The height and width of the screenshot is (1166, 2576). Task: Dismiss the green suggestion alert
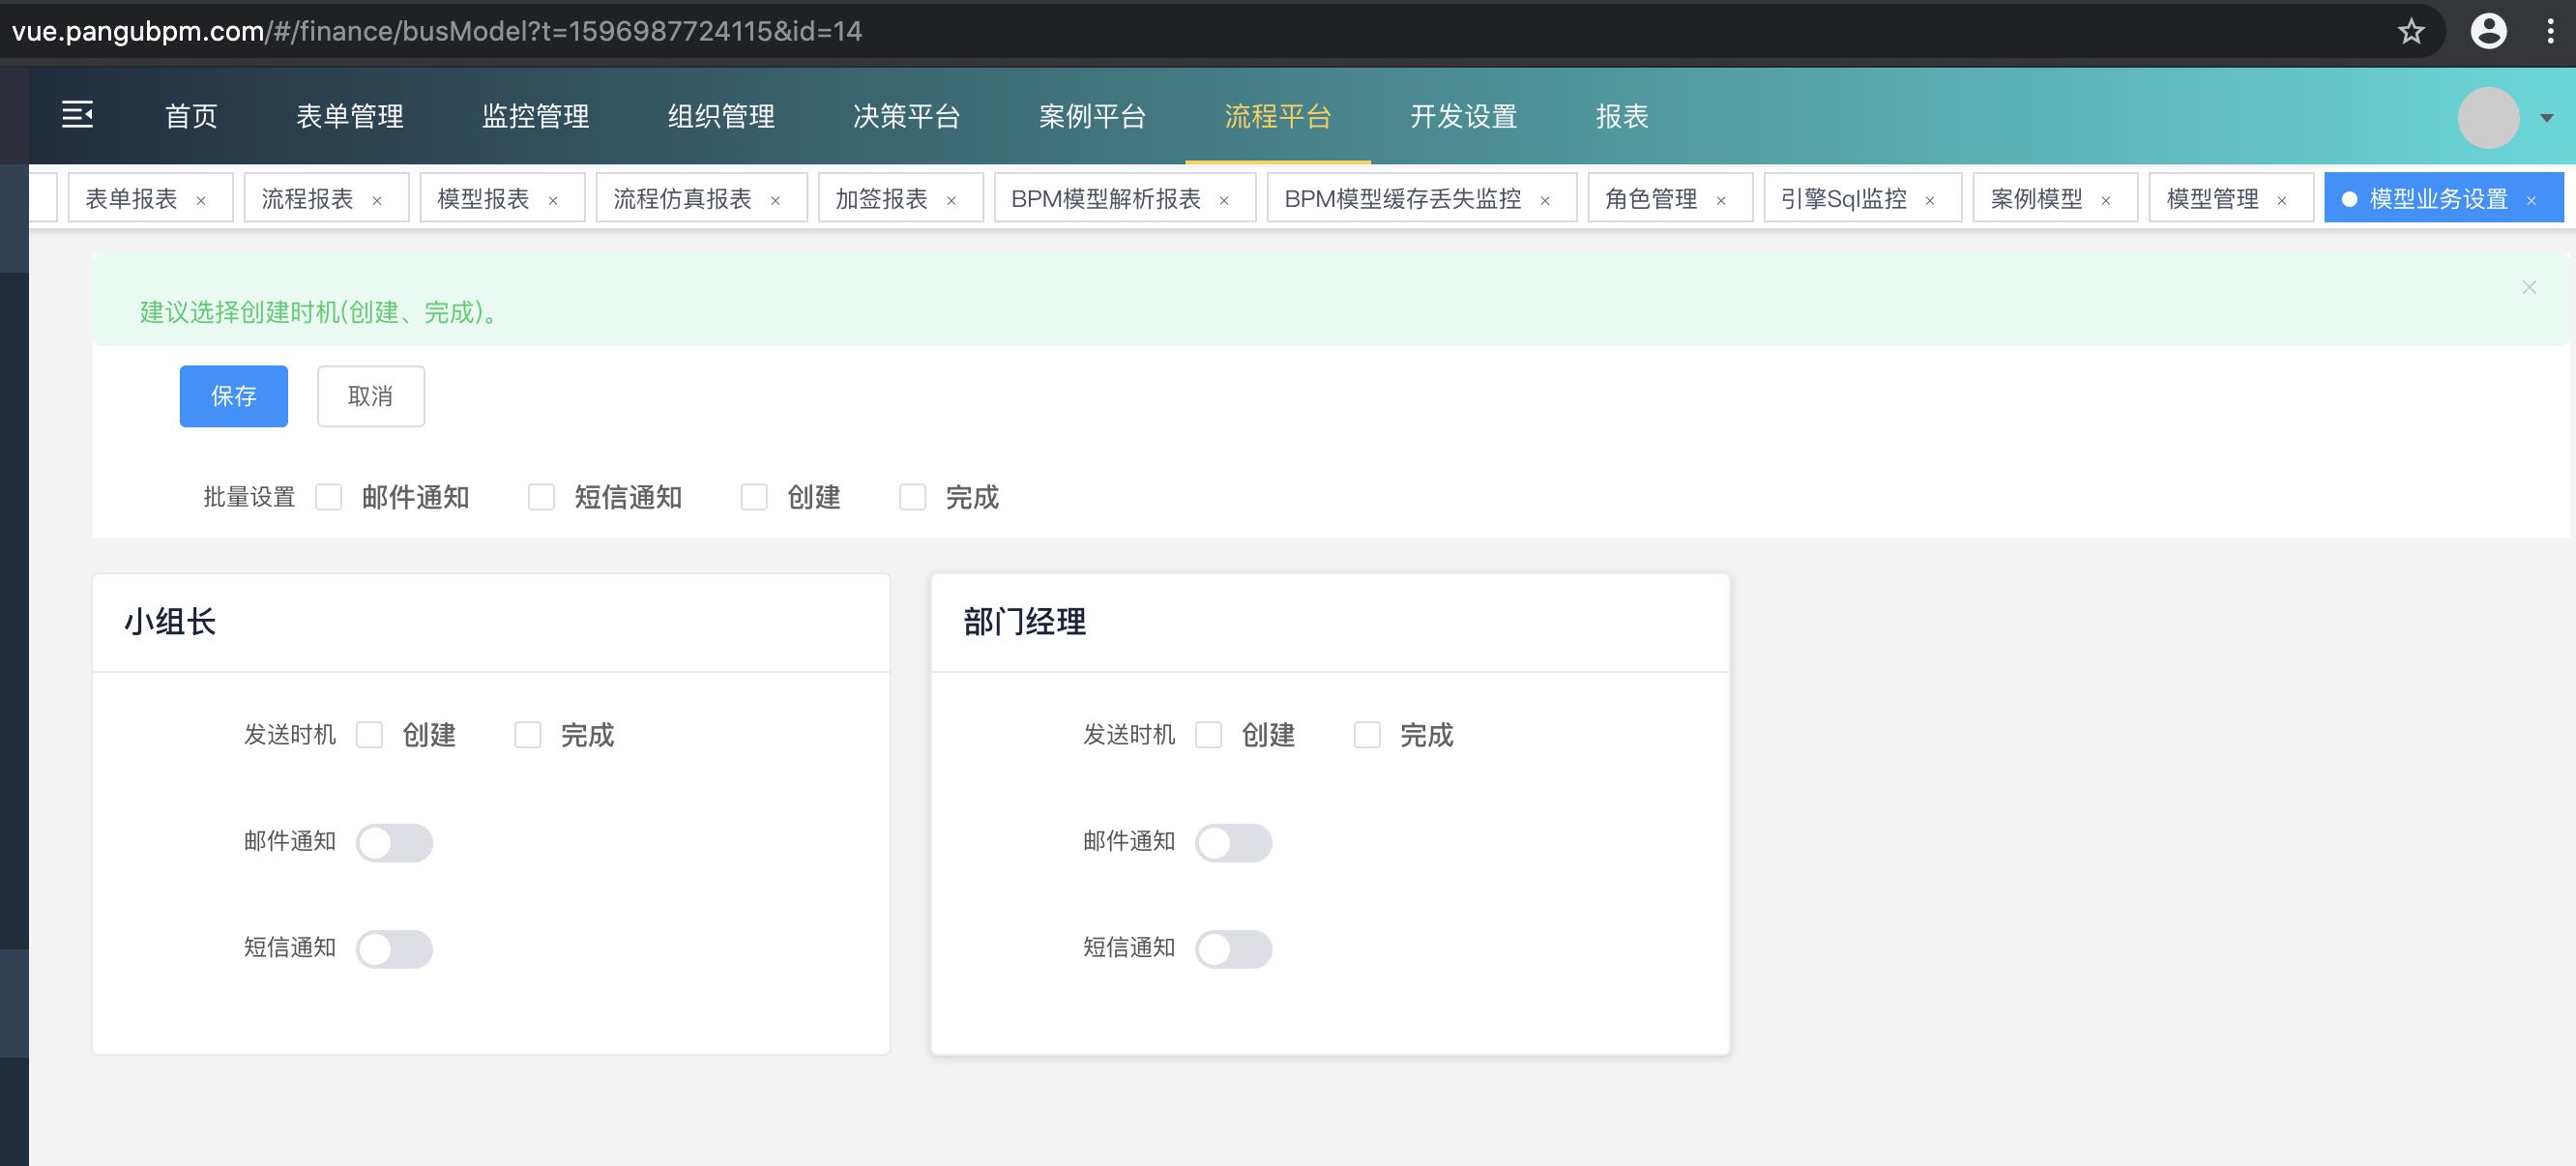coord(2529,288)
